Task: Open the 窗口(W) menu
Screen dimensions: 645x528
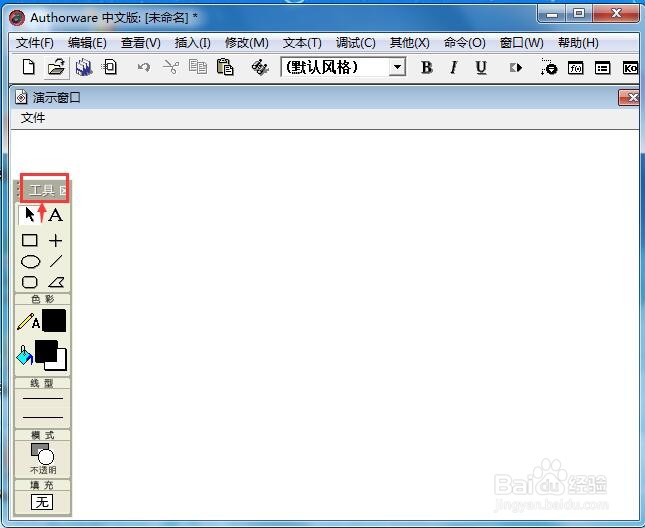Action: [521, 43]
